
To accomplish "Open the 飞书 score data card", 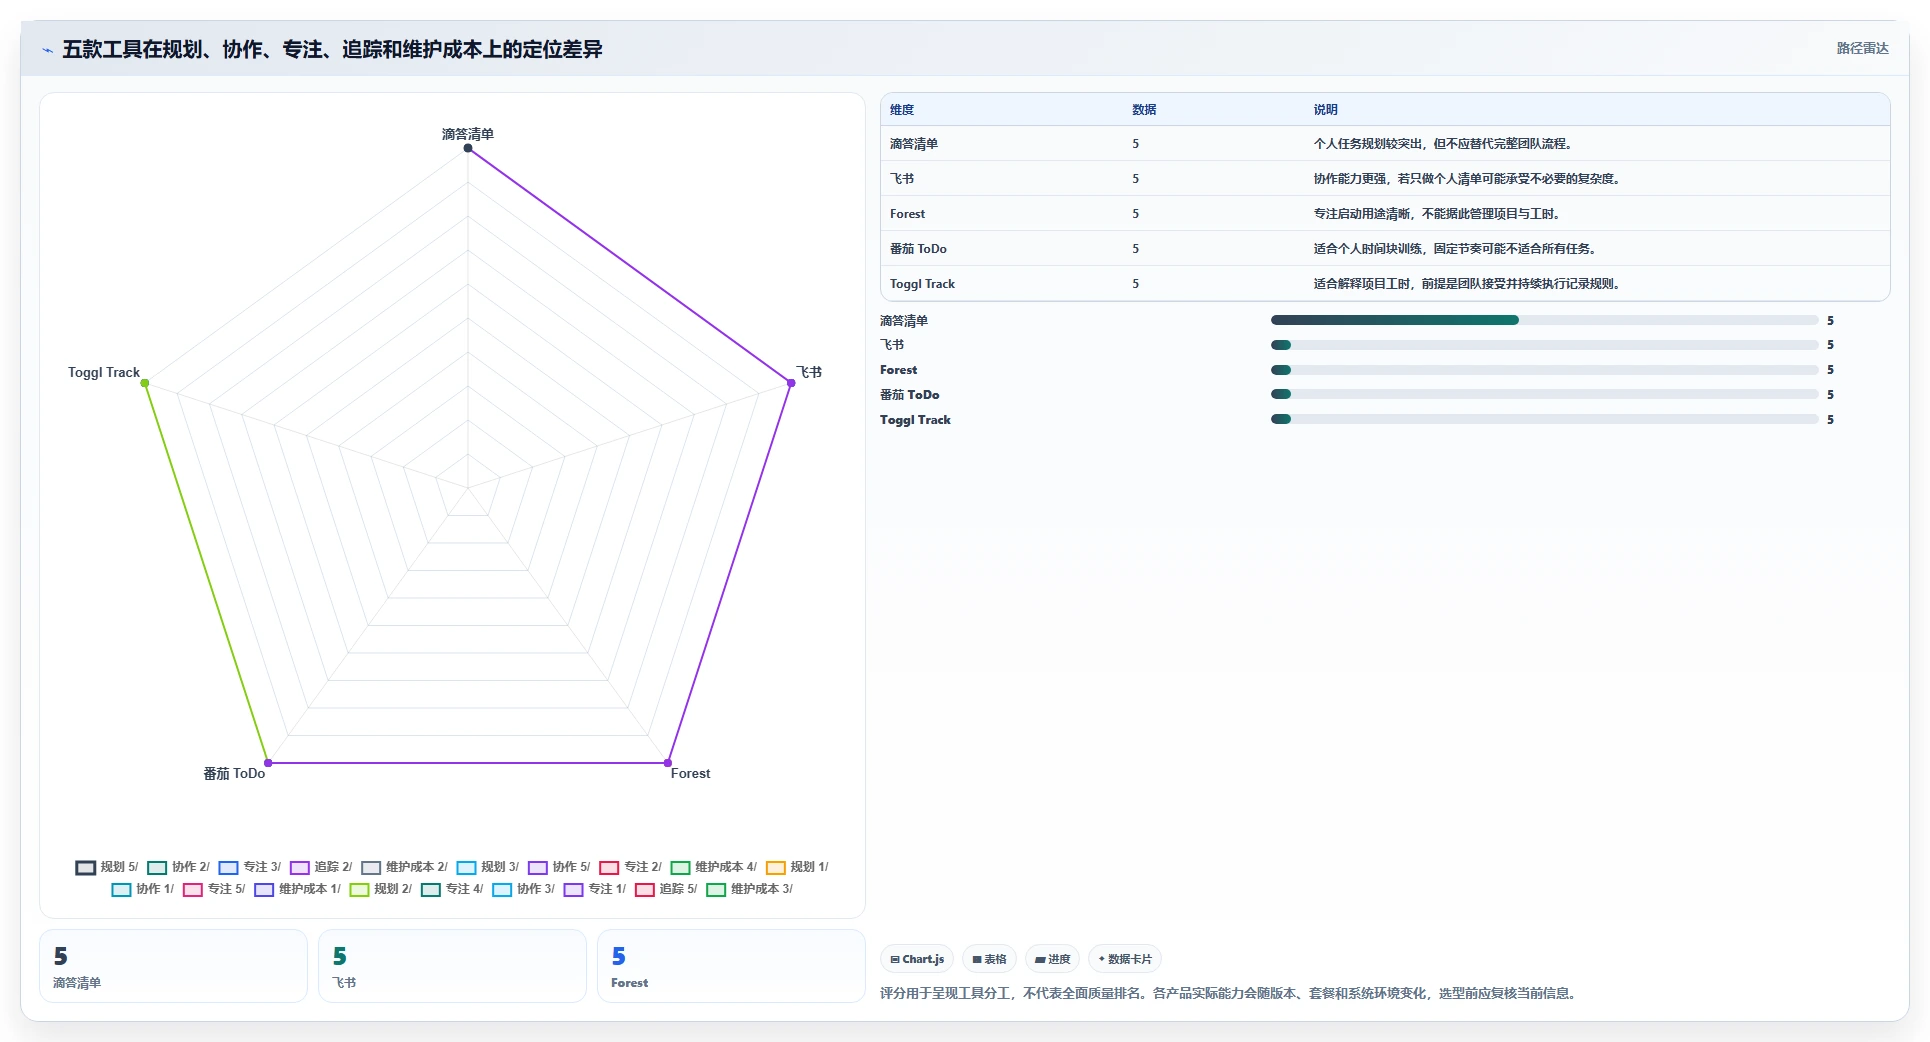I will (452, 966).
